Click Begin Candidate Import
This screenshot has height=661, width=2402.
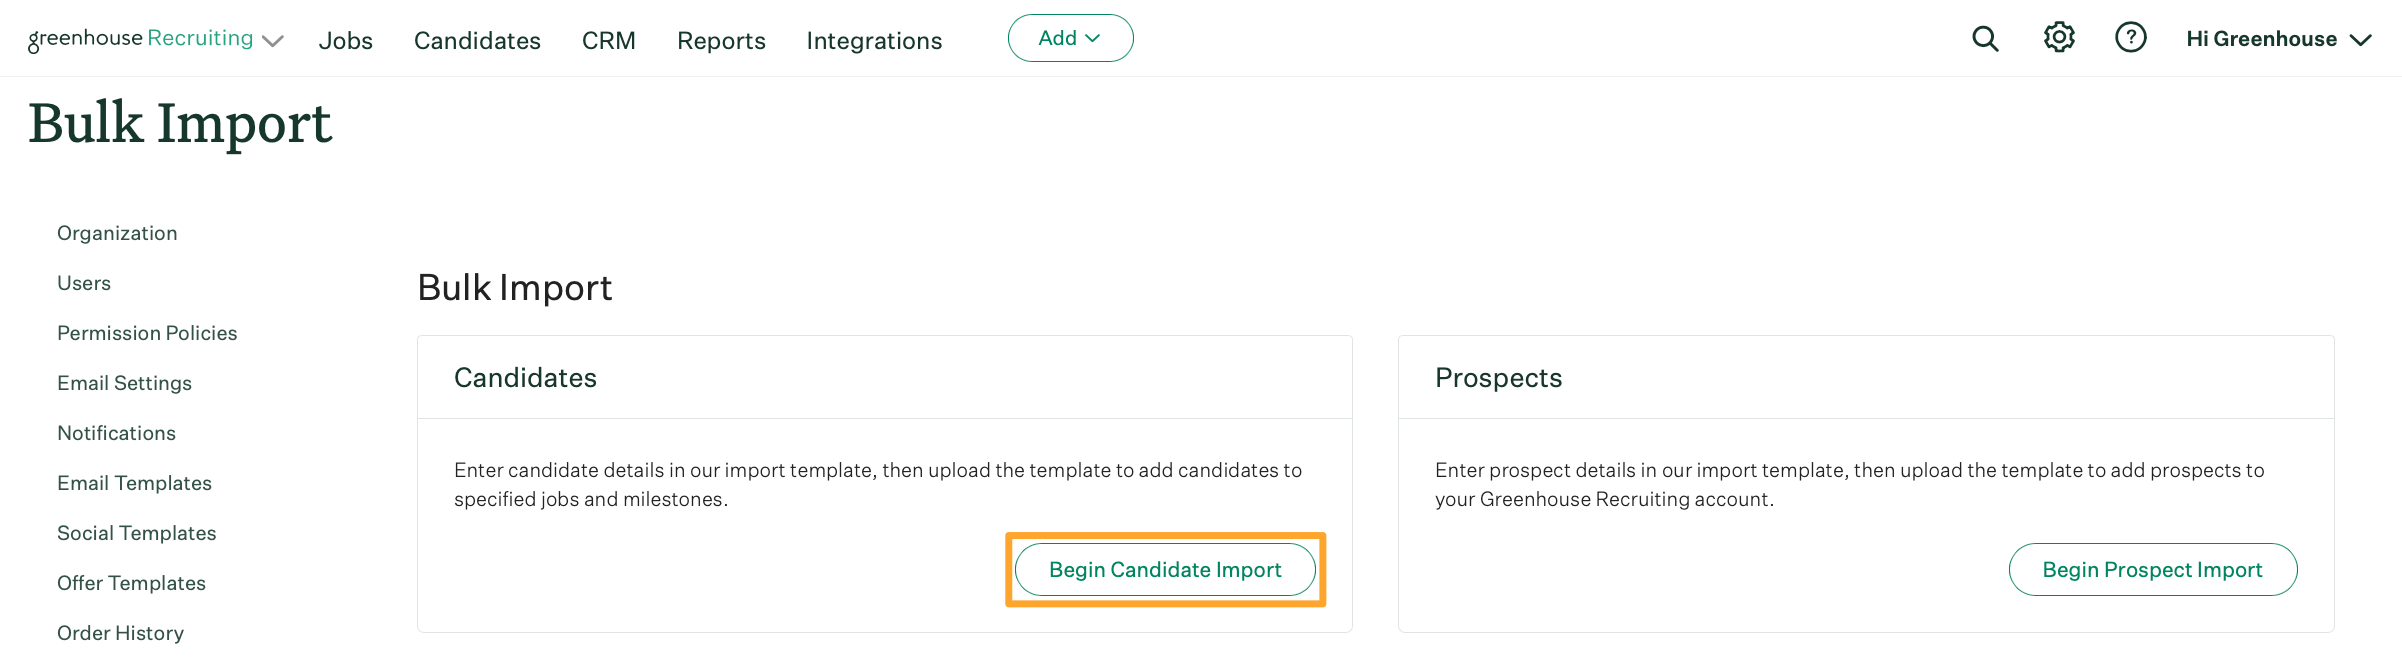click(x=1164, y=569)
